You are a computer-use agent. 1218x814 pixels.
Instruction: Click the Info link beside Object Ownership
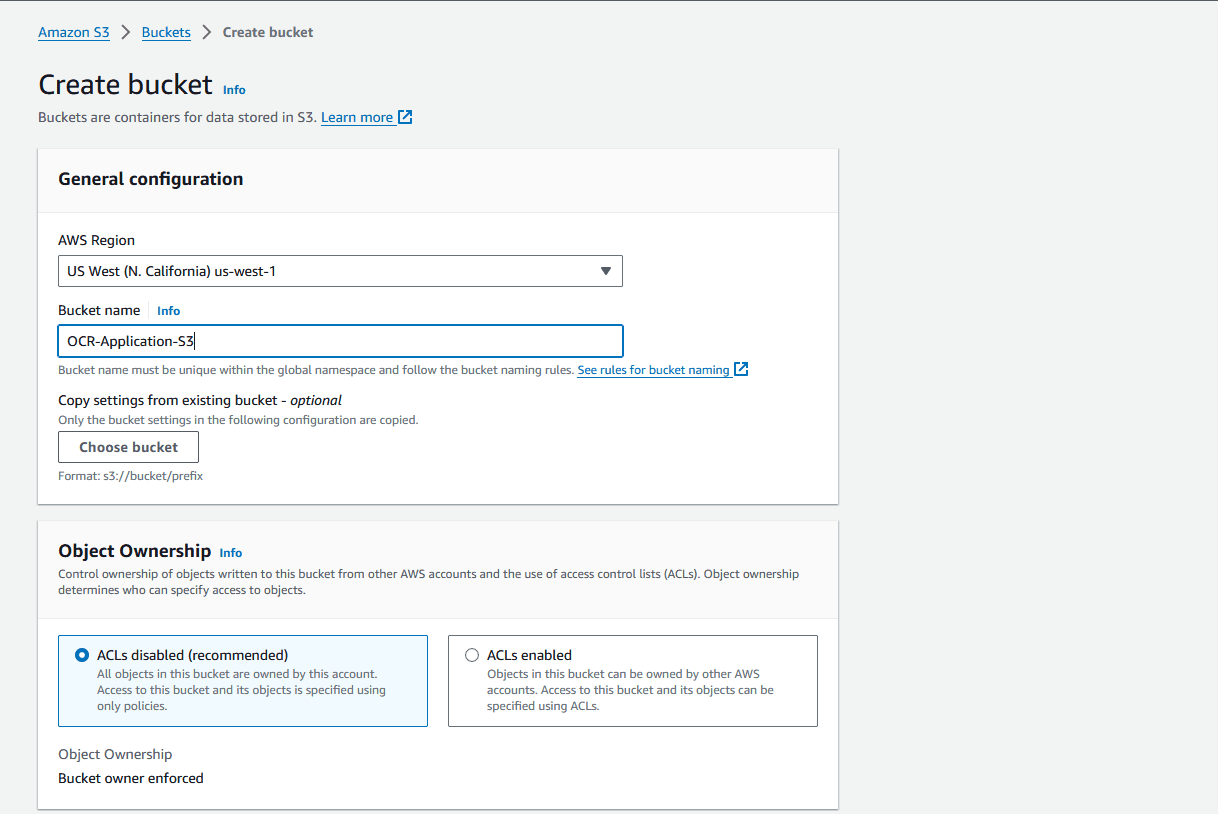click(231, 552)
